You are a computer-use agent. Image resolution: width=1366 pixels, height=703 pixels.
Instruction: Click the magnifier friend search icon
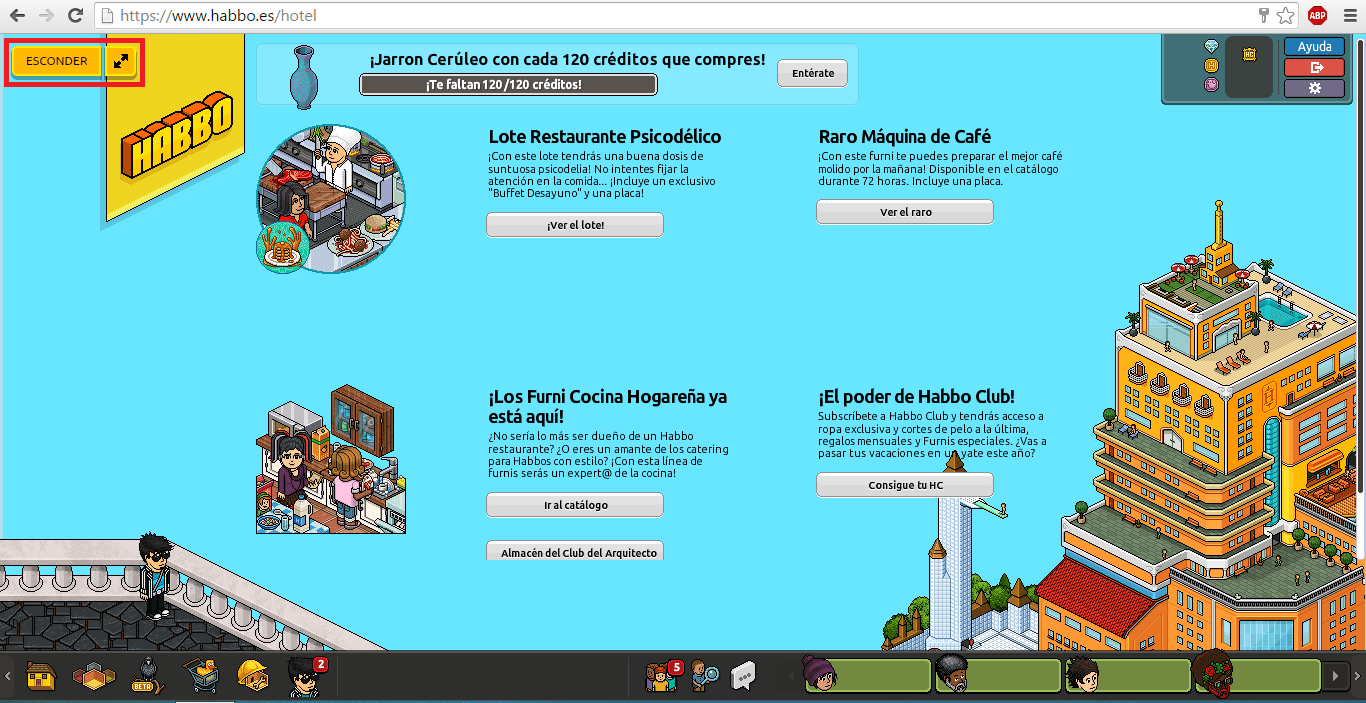[x=705, y=677]
